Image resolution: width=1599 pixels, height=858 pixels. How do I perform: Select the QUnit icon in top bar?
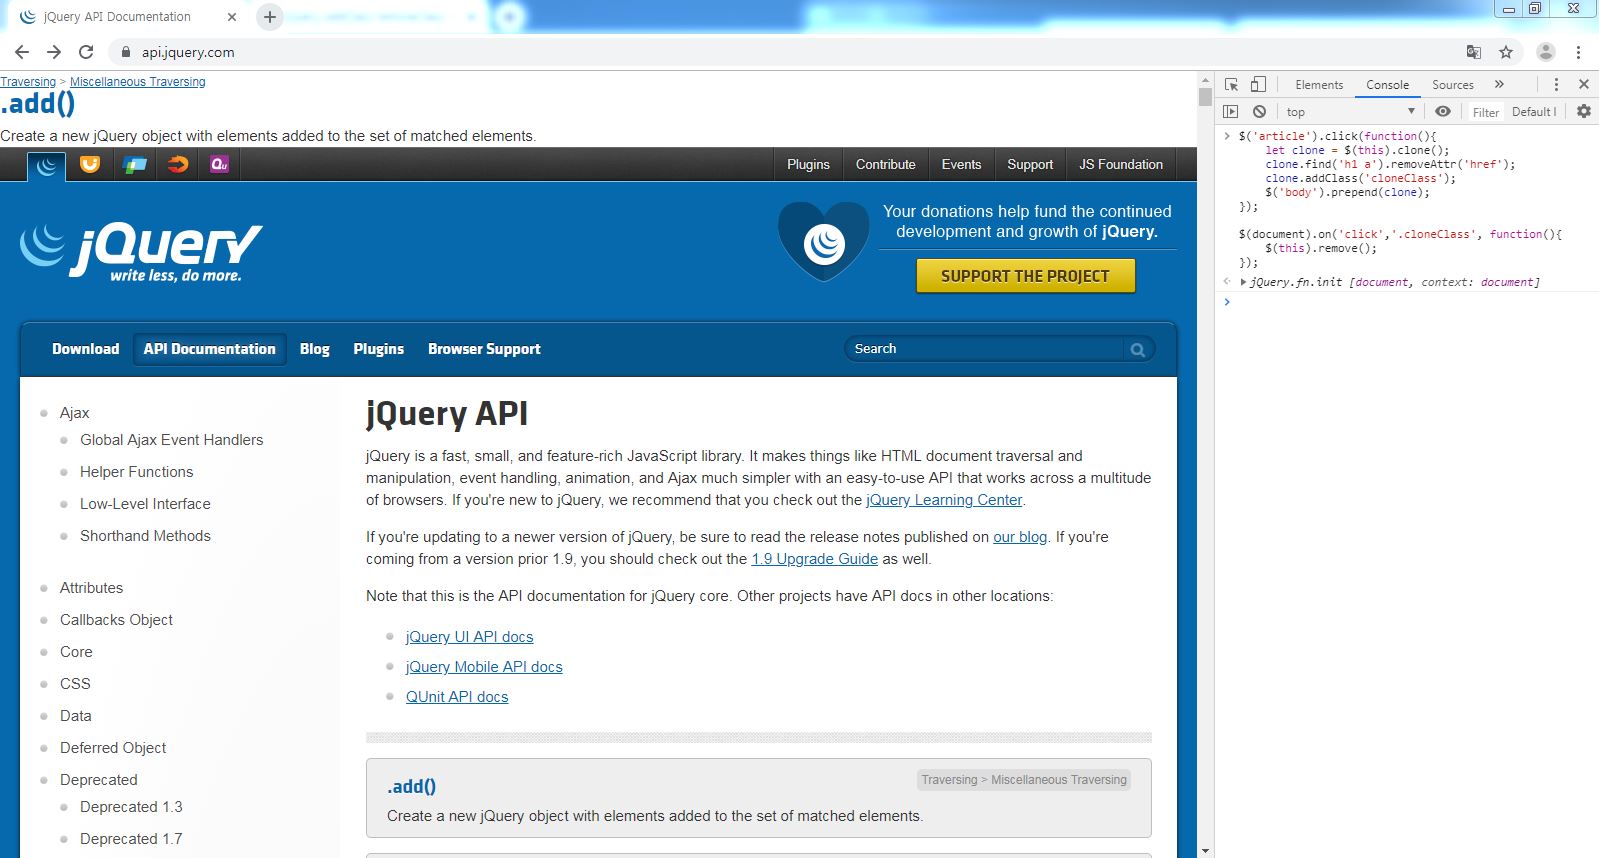coord(220,164)
